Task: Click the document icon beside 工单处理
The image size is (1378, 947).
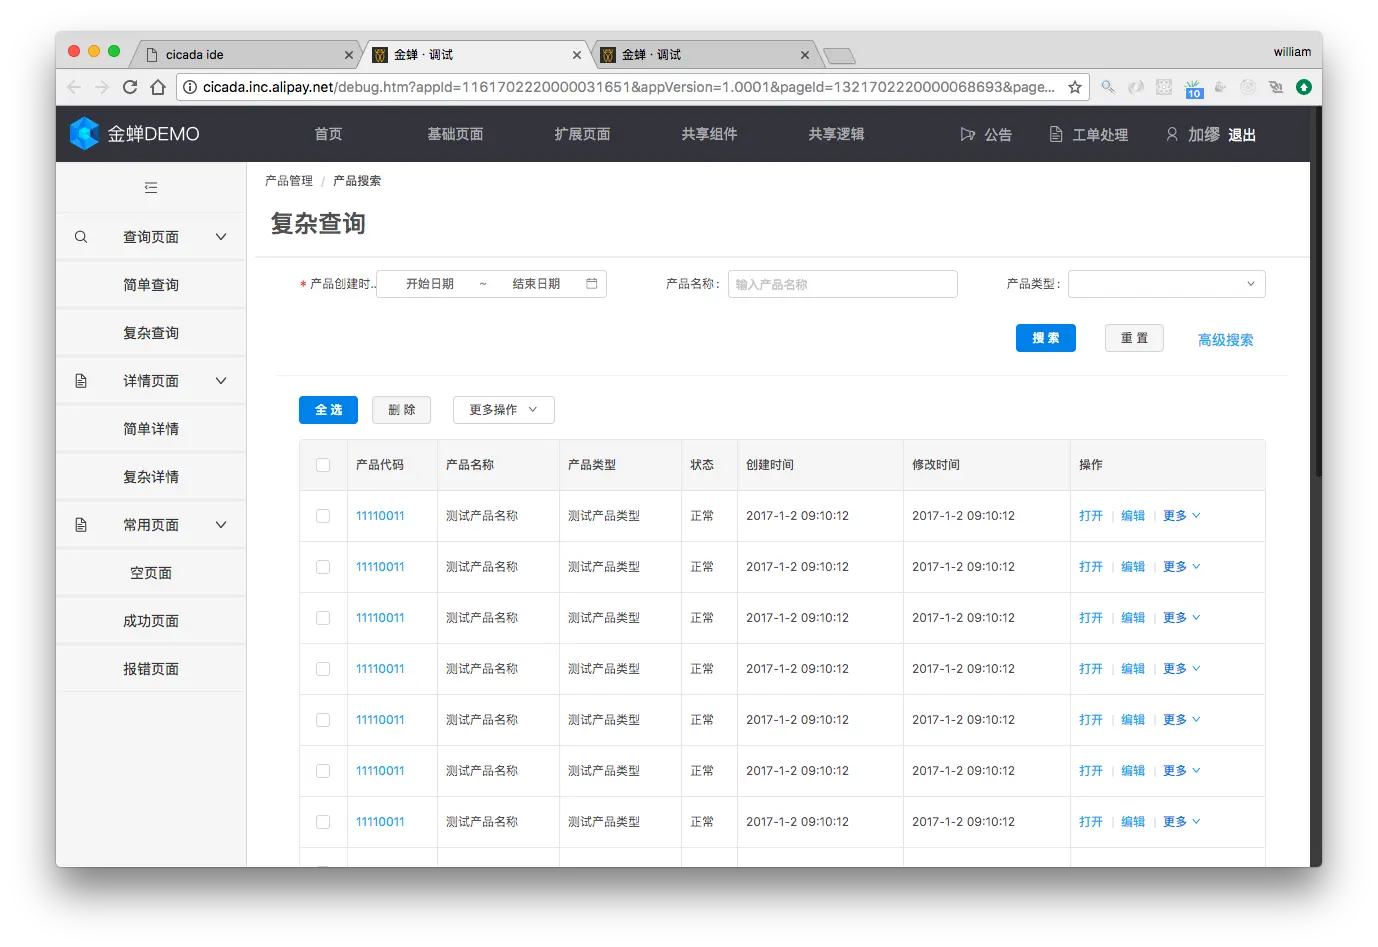Action: coord(1056,134)
